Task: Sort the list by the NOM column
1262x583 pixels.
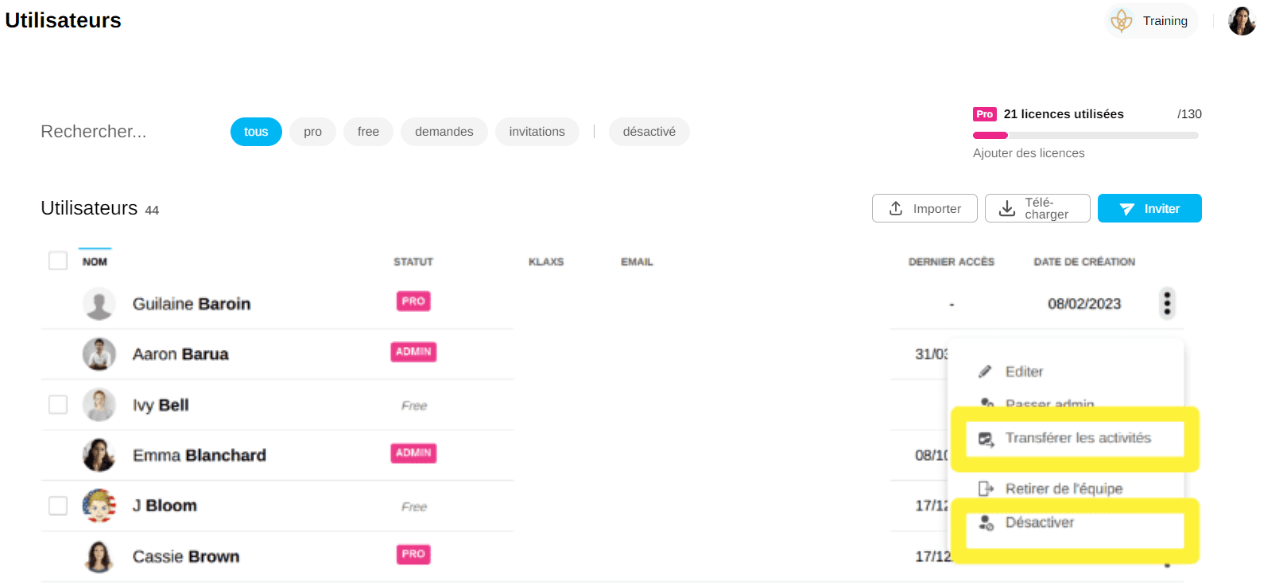Action: 95,262
